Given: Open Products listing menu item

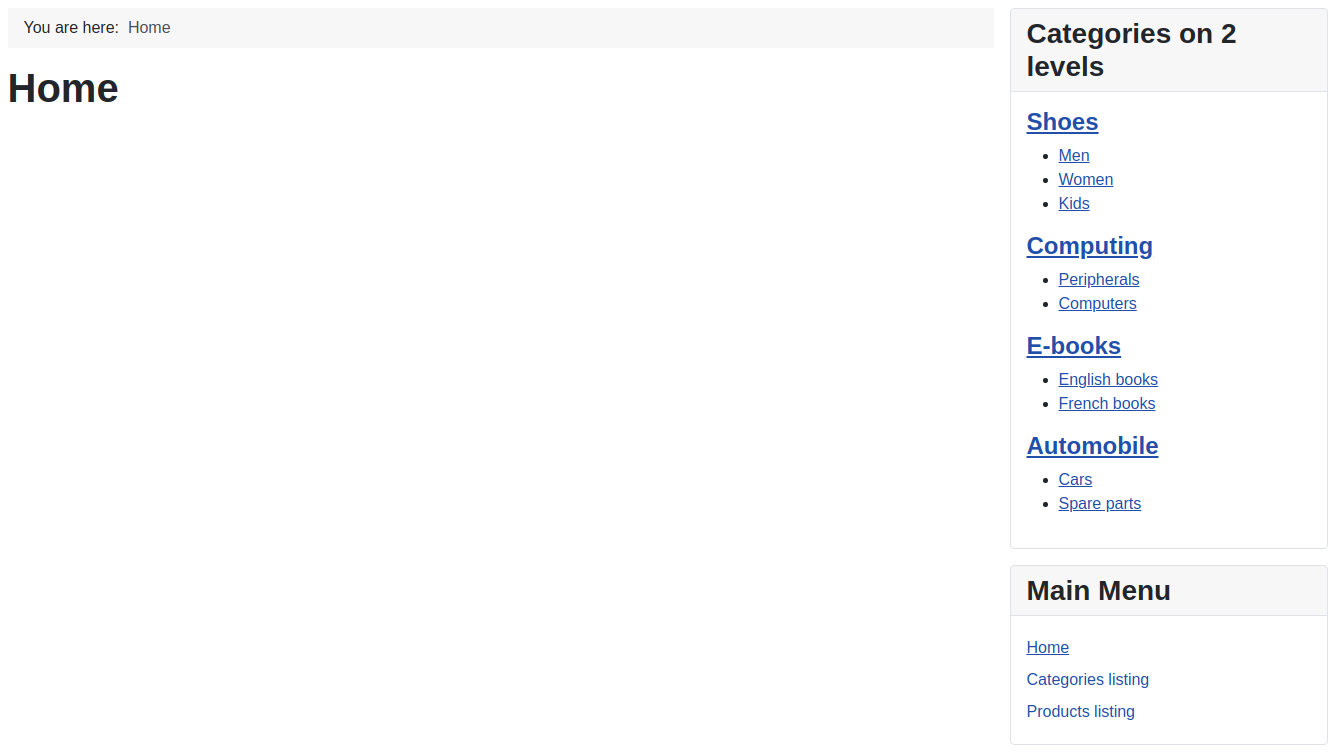Looking at the screenshot, I should [1080, 711].
